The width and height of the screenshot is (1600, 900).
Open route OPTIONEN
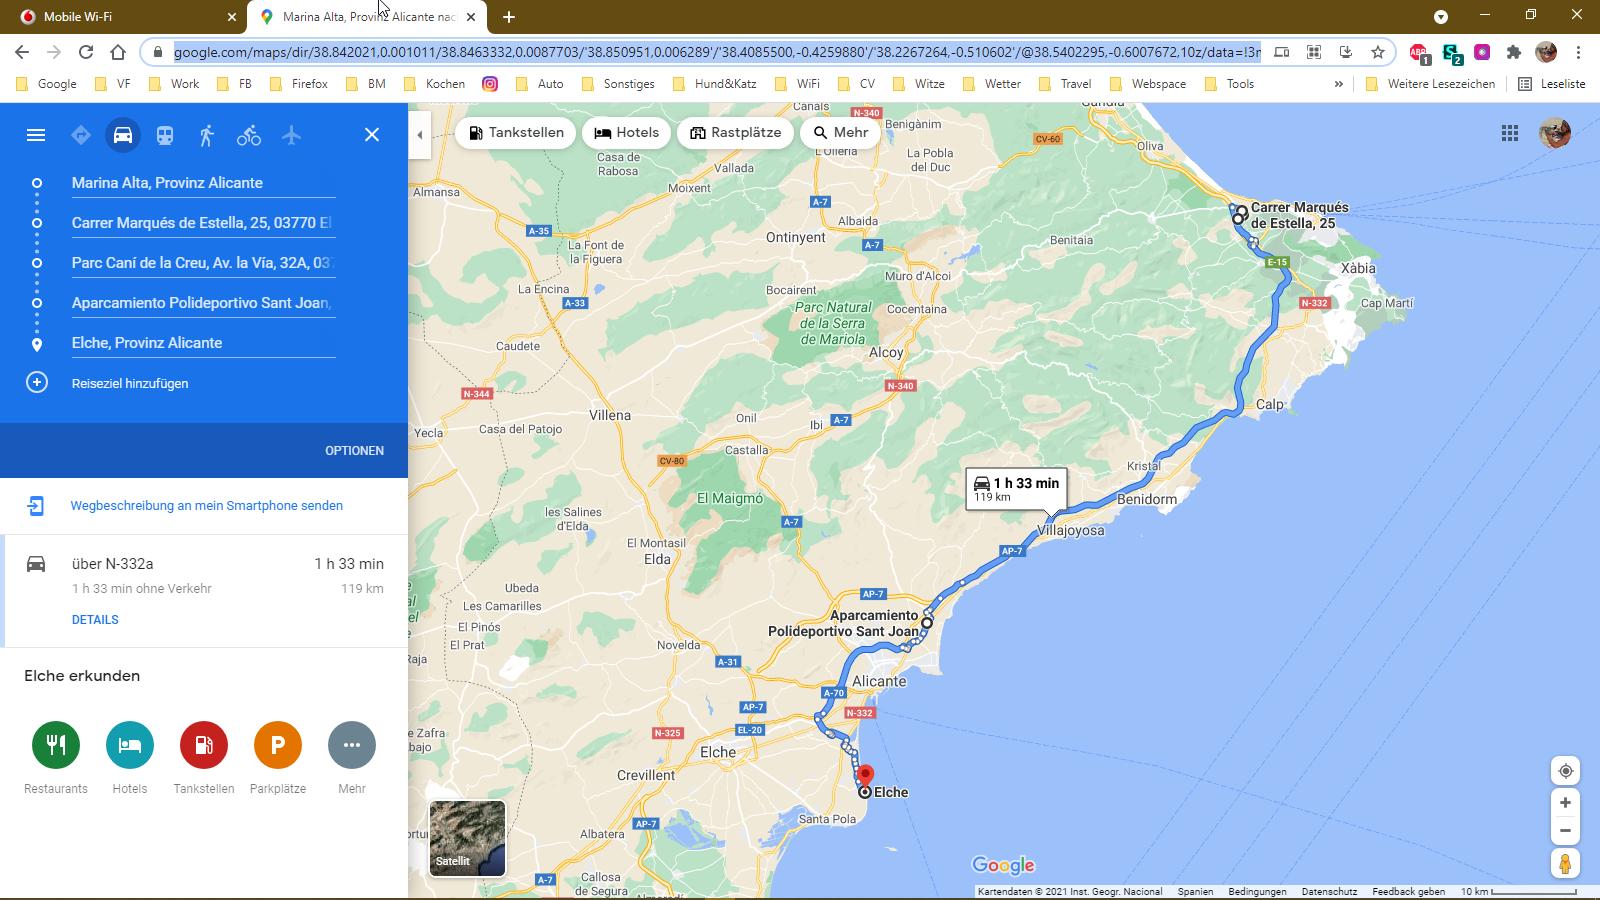[x=354, y=451]
